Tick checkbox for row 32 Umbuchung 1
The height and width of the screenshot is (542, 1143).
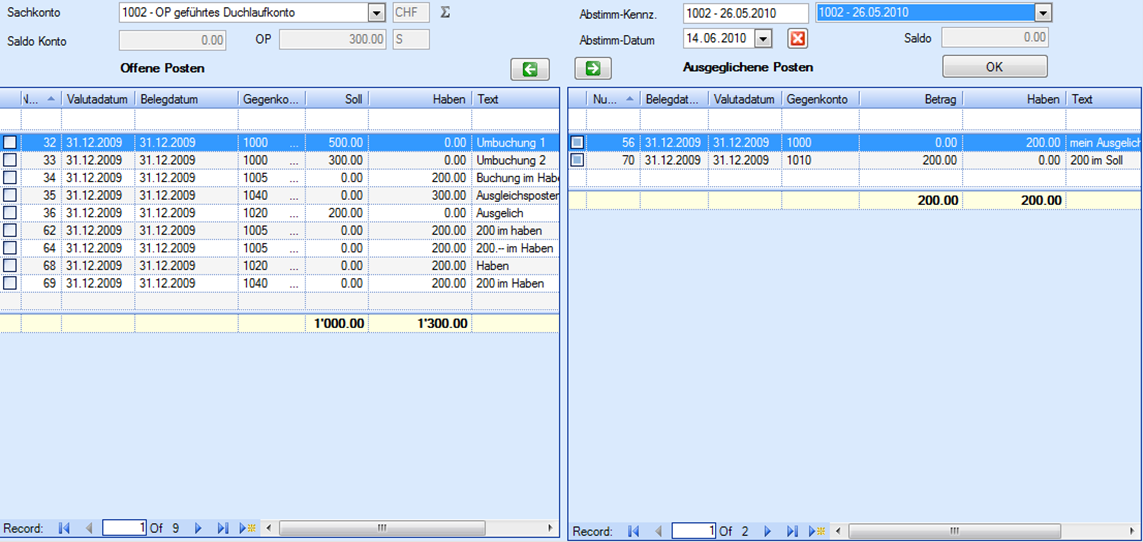point(10,143)
